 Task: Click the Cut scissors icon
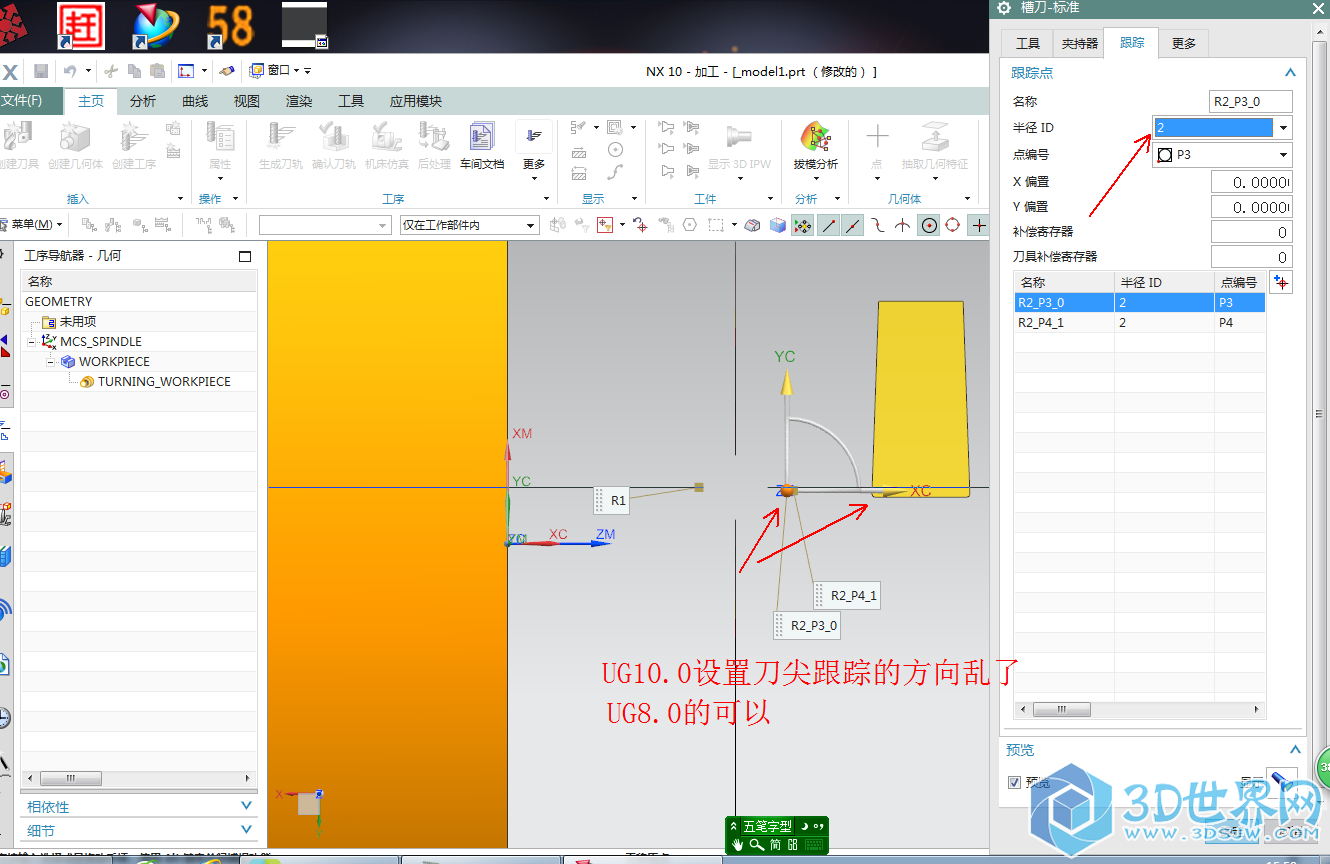click(x=111, y=71)
